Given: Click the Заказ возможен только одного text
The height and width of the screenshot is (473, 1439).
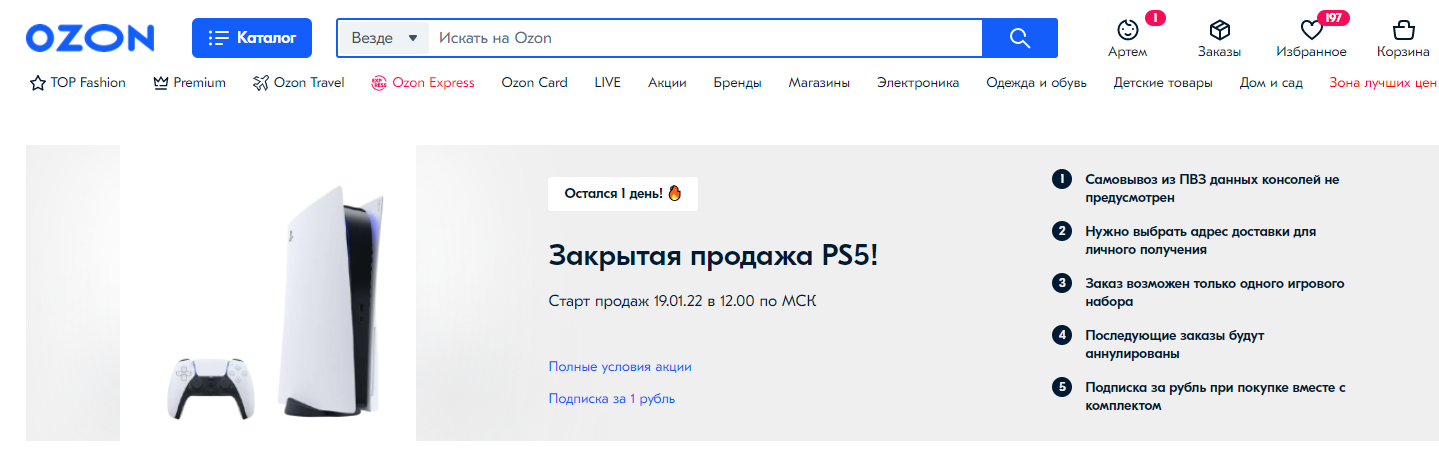Looking at the screenshot, I should pos(1214,292).
